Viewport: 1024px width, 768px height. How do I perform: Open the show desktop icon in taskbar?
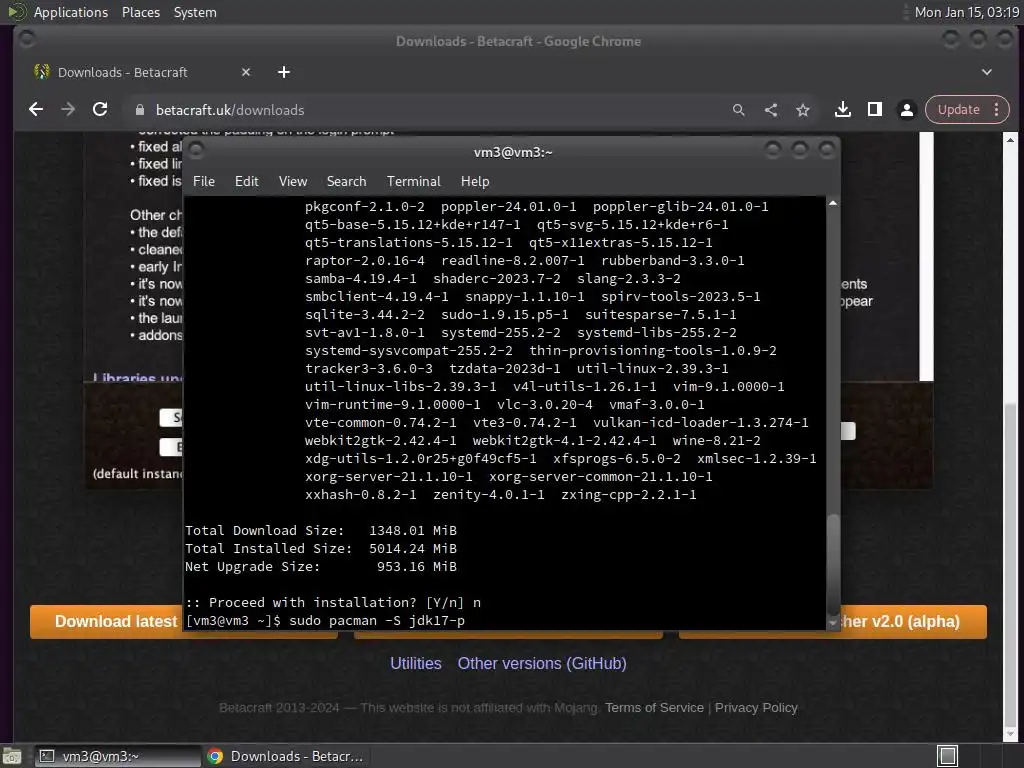click(x=12, y=756)
